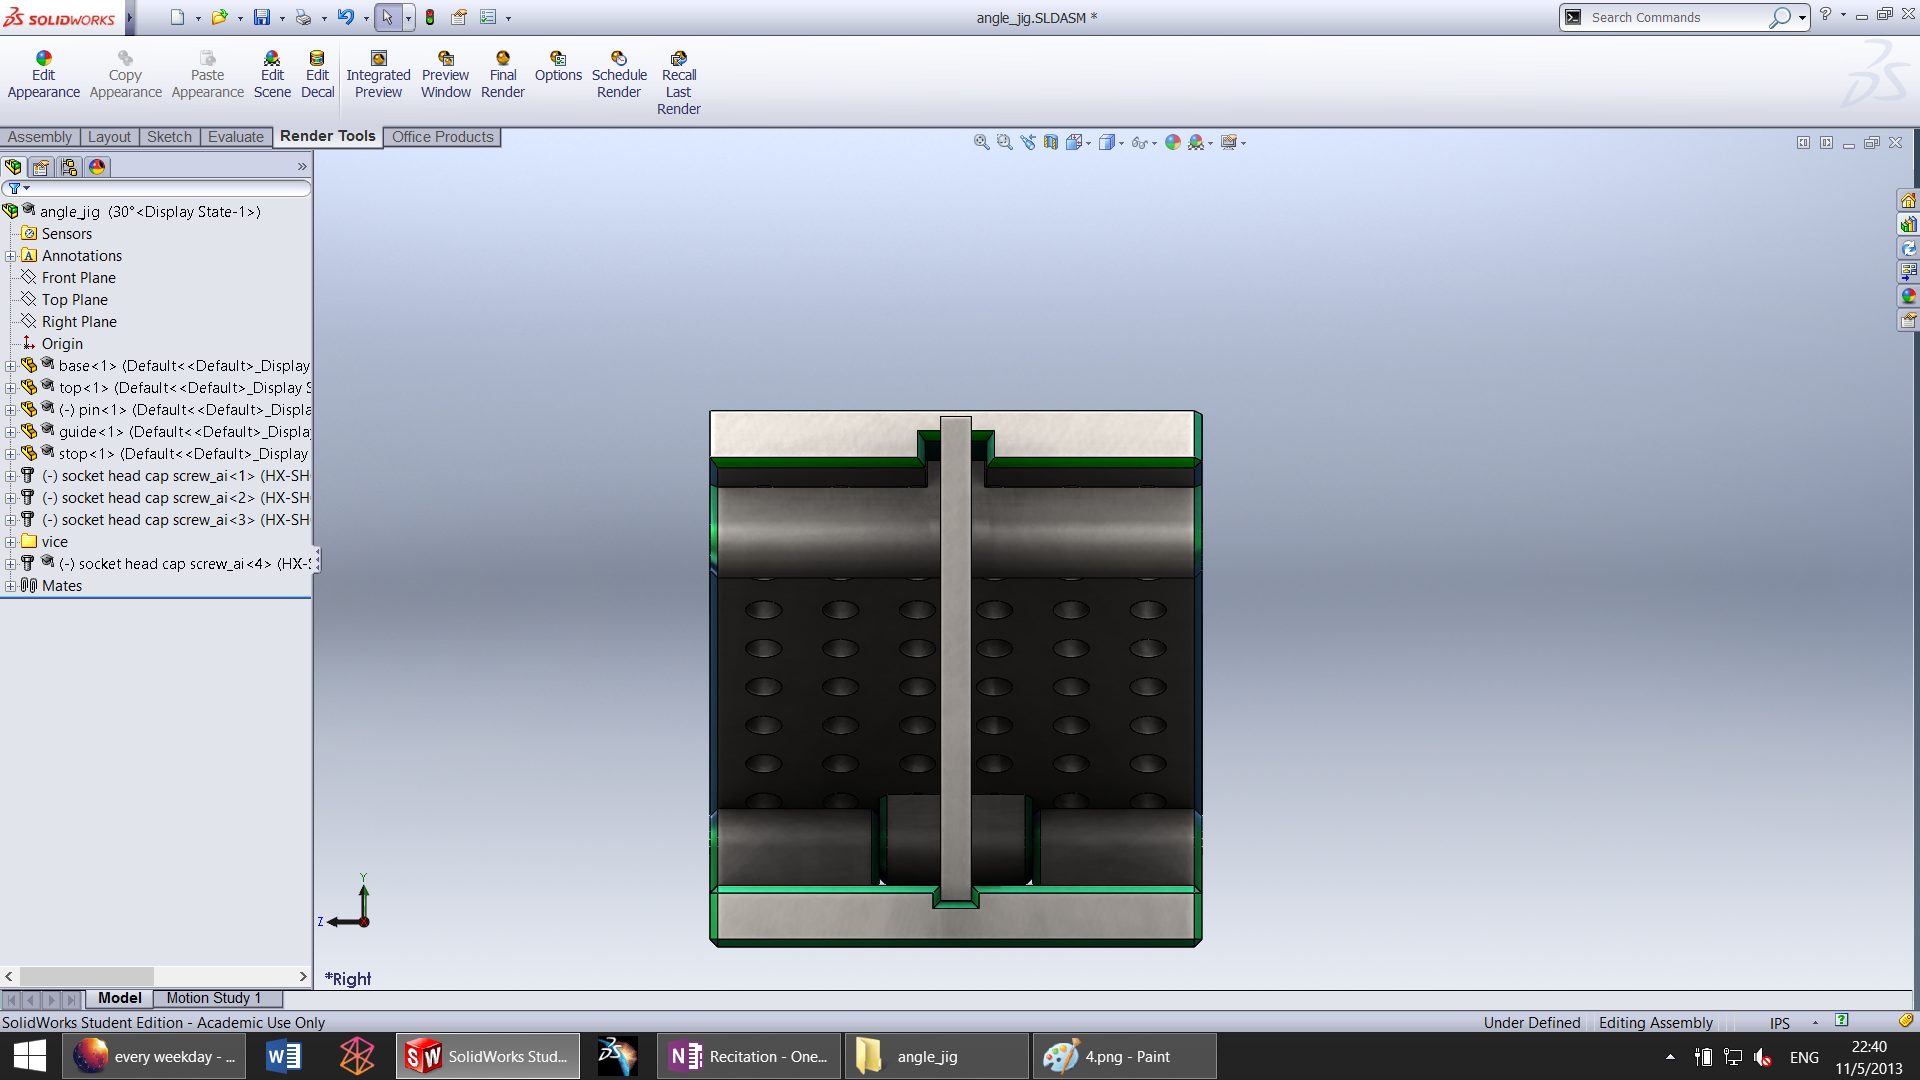Start the Final Render
Image resolution: width=1920 pixels, height=1080 pixels.
click(x=503, y=76)
